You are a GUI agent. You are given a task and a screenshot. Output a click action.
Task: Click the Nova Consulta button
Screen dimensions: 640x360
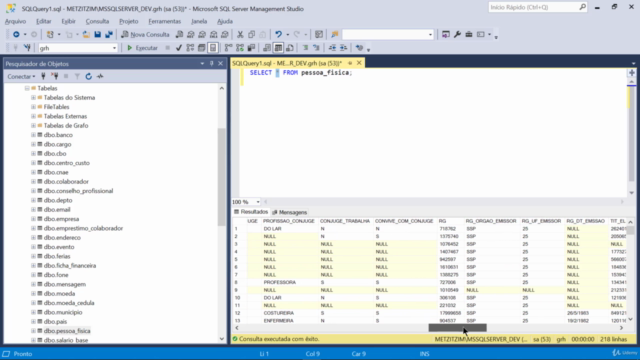click(x=146, y=35)
